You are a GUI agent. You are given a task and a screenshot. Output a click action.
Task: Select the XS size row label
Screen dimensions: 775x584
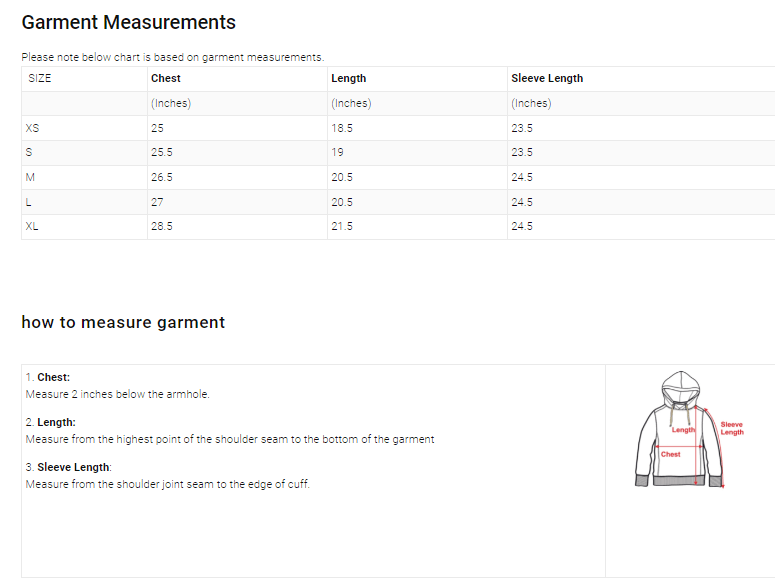coord(33,128)
